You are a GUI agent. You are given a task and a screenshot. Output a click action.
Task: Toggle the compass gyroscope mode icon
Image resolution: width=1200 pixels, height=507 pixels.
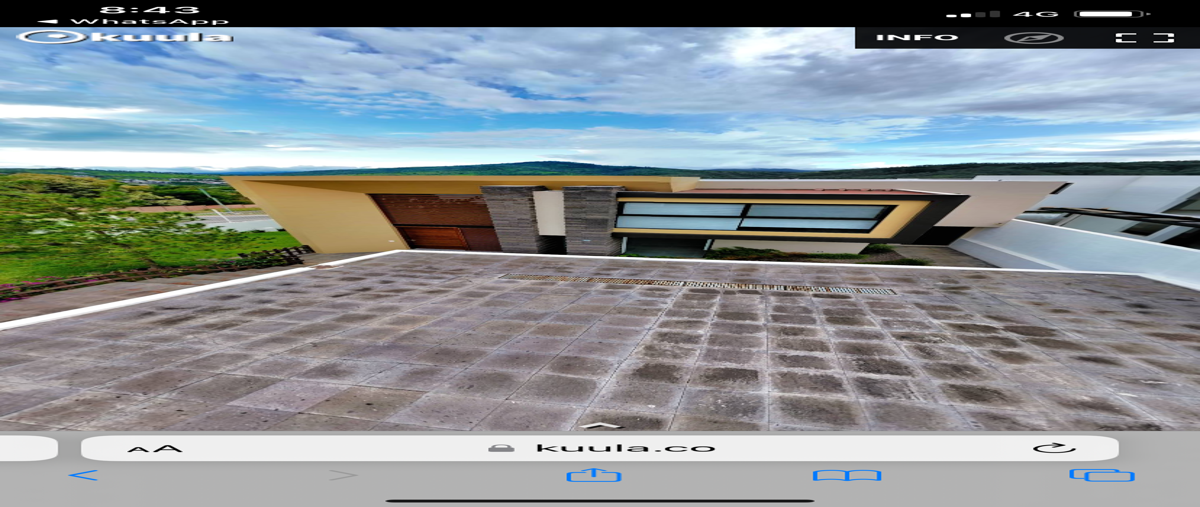pos(1034,38)
